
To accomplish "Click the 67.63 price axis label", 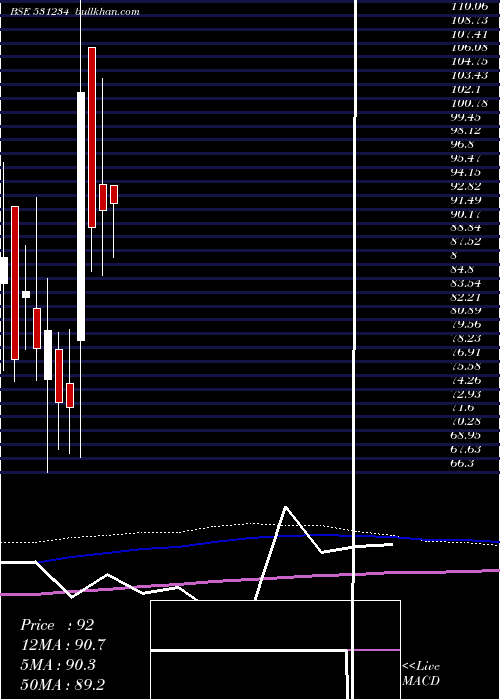I will pyautogui.click(x=466, y=449).
